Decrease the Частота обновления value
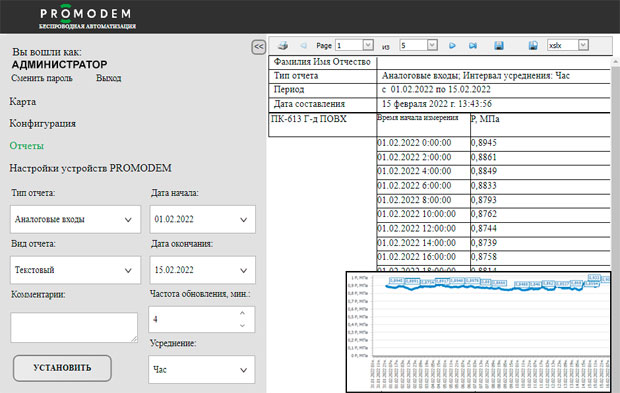Viewport: 620px width, 393px height. pyautogui.click(x=242, y=325)
